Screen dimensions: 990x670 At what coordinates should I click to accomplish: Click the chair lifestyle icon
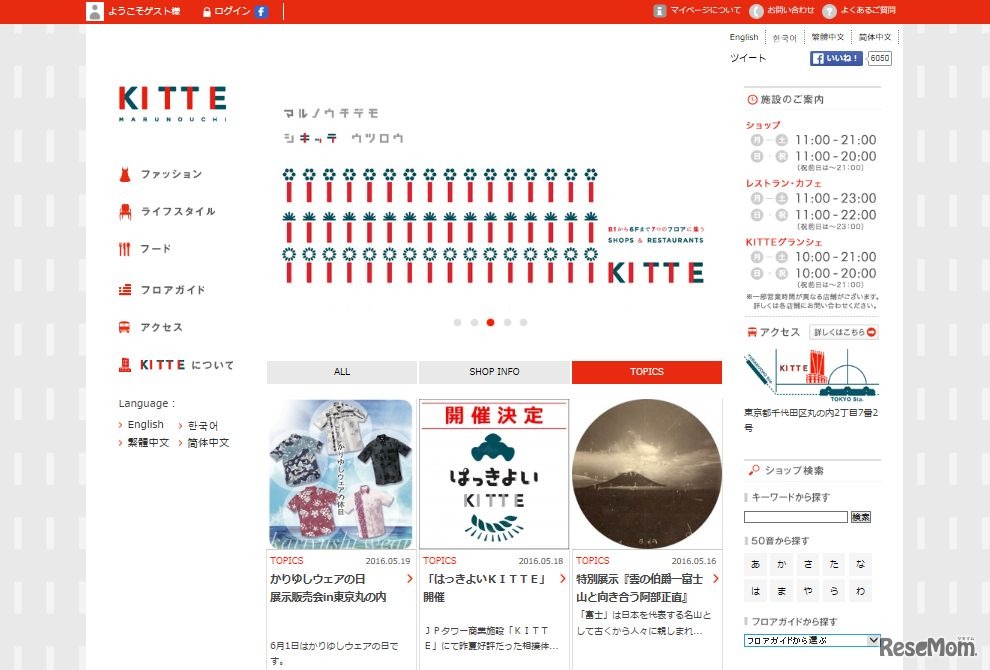tap(125, 212)
